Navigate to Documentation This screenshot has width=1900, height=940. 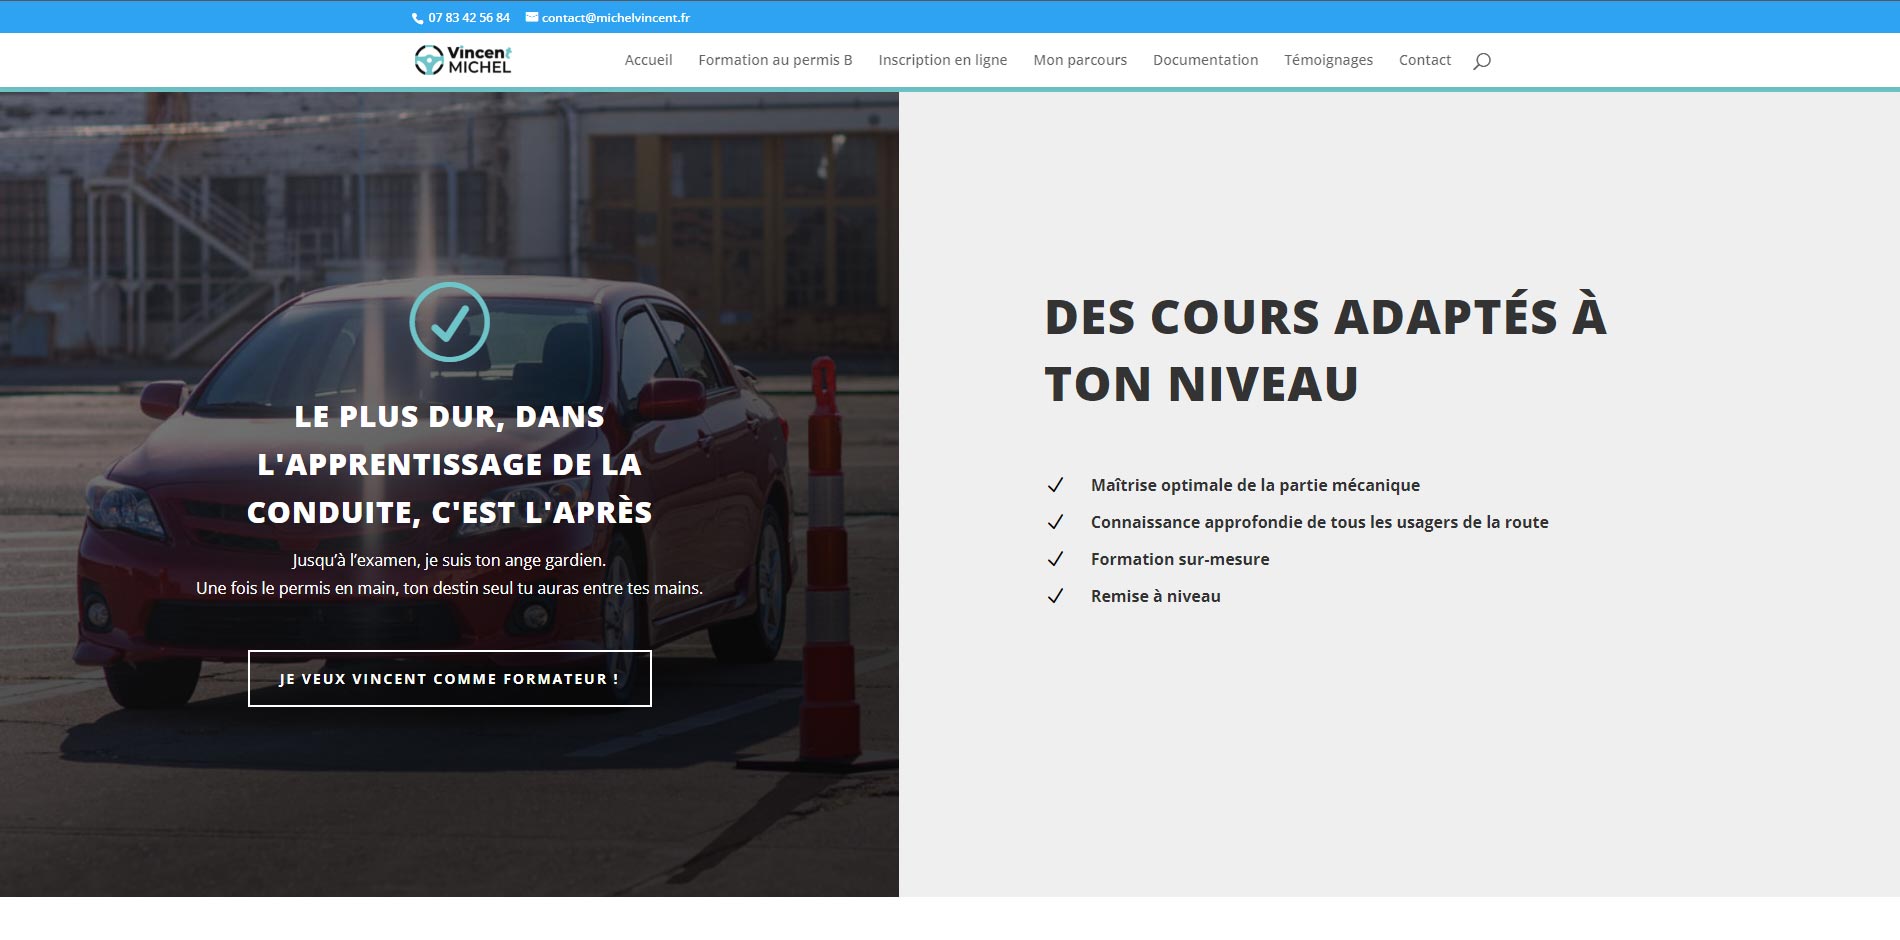tap(1205, 60)
